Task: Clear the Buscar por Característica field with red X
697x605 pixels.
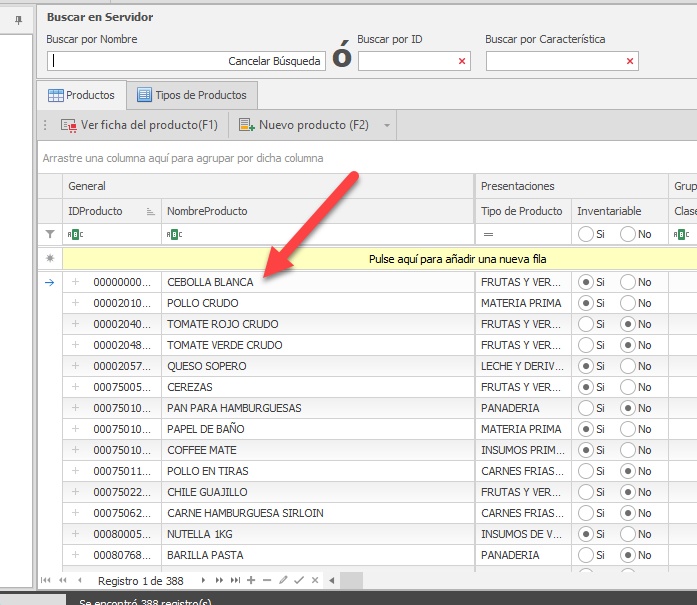Action: (x=630, y=61)
